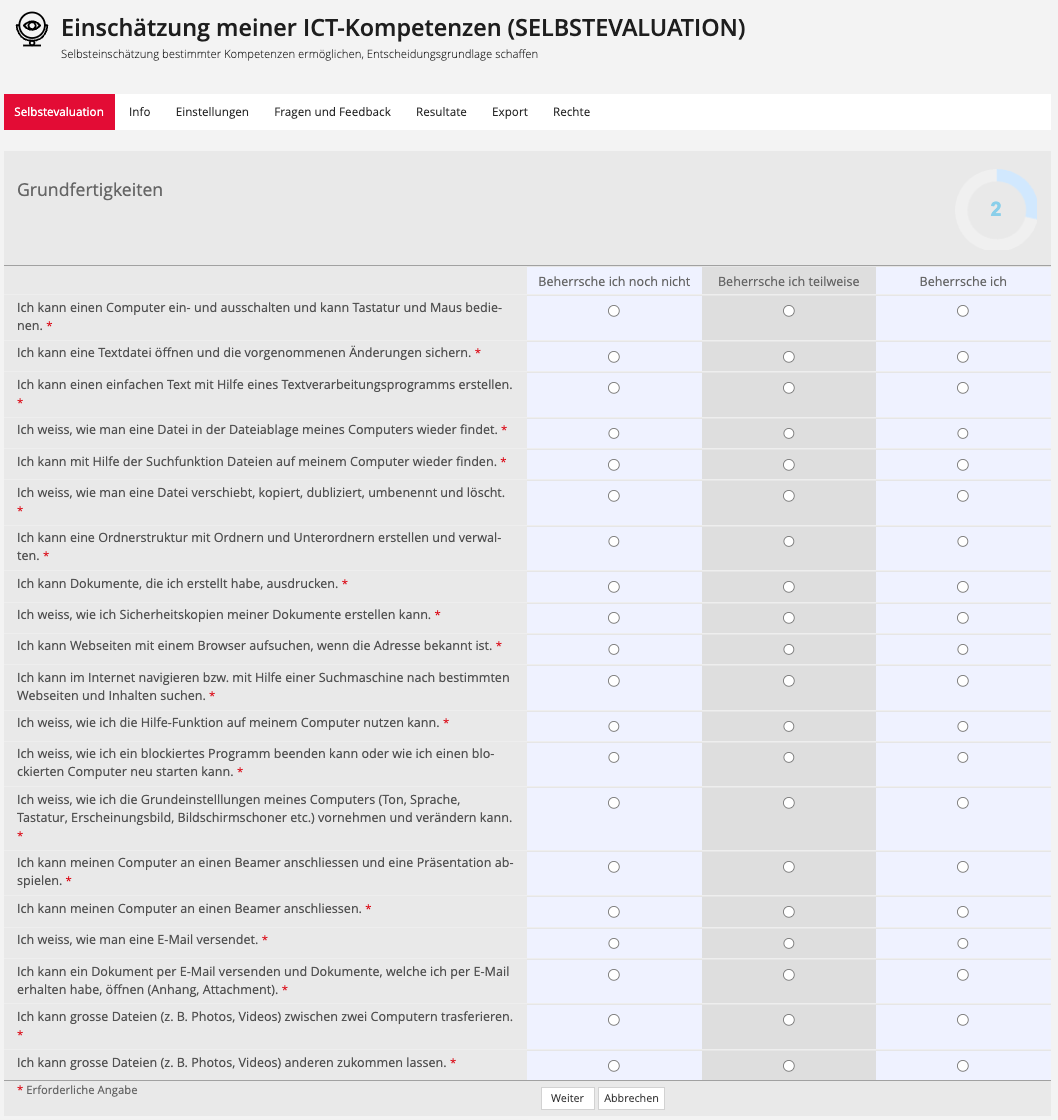Click the Grundfertigkeiten section heading
1058x1120 pixels.
90,190
